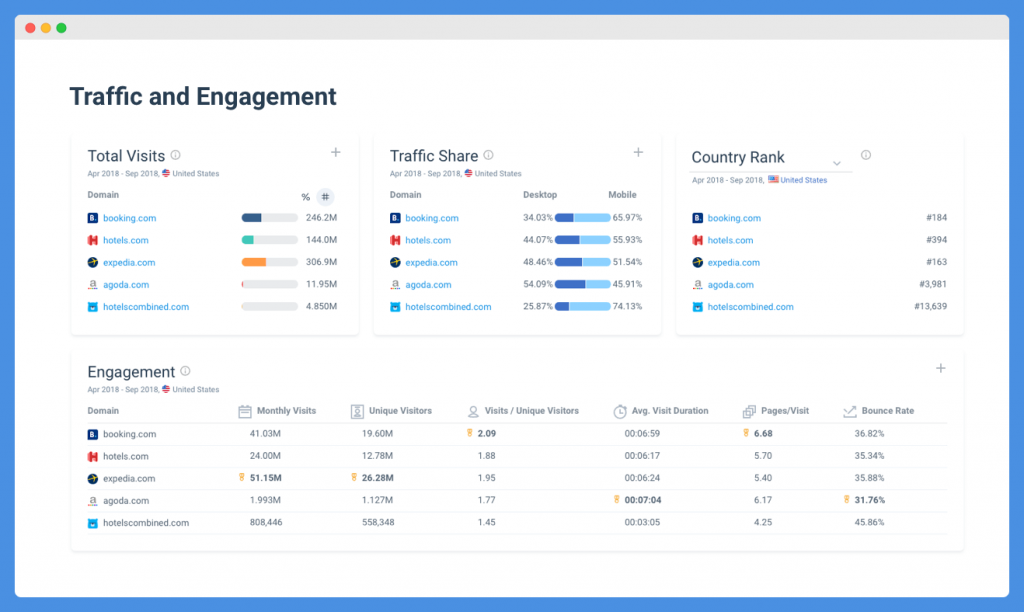This screenshot has height=612, width=1024.
Task: Click the Traffic Share info icon
Action: point(488,155)
